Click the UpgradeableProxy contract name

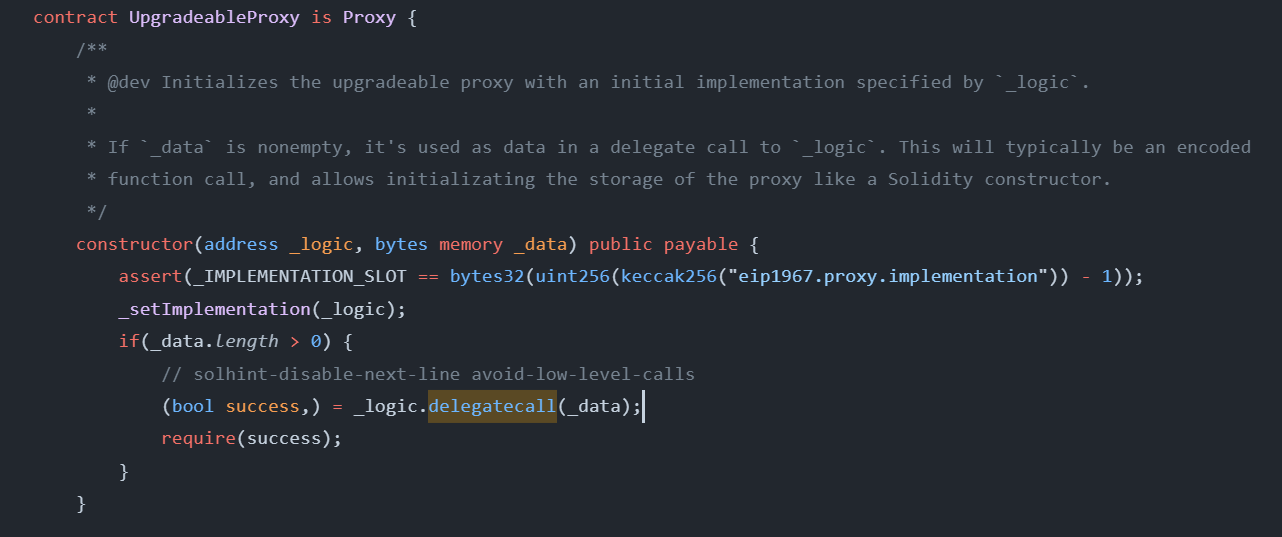[x=214, y=18]
